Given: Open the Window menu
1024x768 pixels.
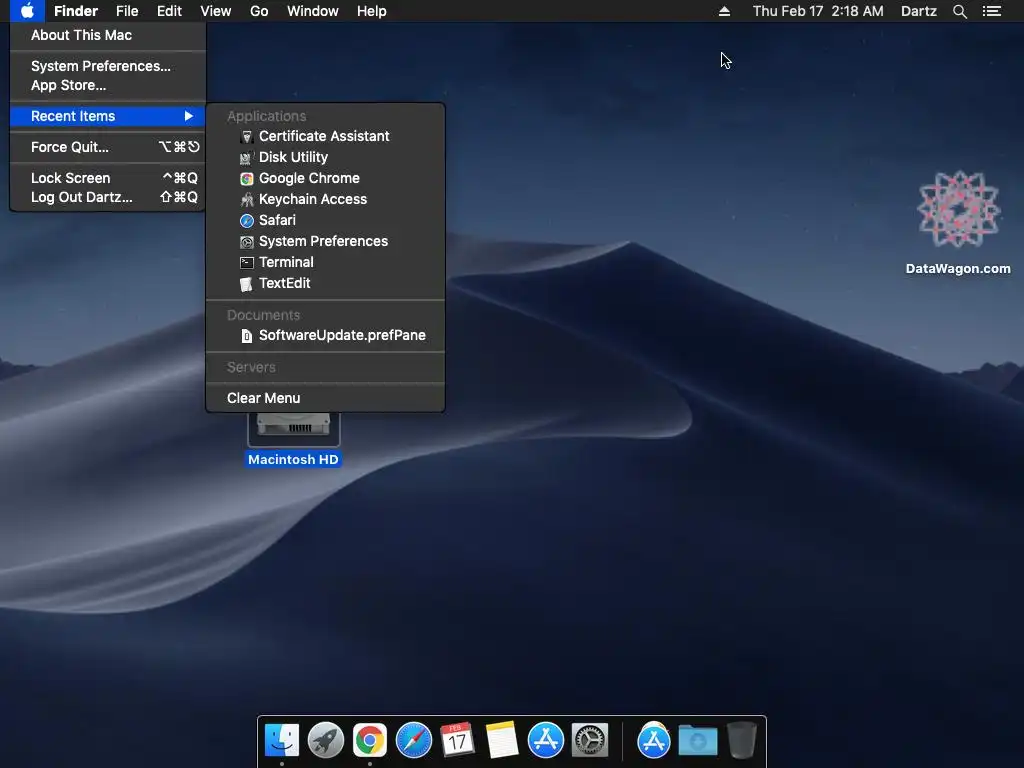Looking at the screenshot, I should coord(313,11).
